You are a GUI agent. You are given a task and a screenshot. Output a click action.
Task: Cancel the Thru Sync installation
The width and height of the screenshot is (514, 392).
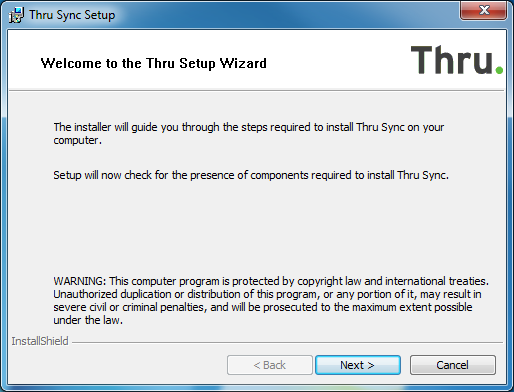pos(452,365)
